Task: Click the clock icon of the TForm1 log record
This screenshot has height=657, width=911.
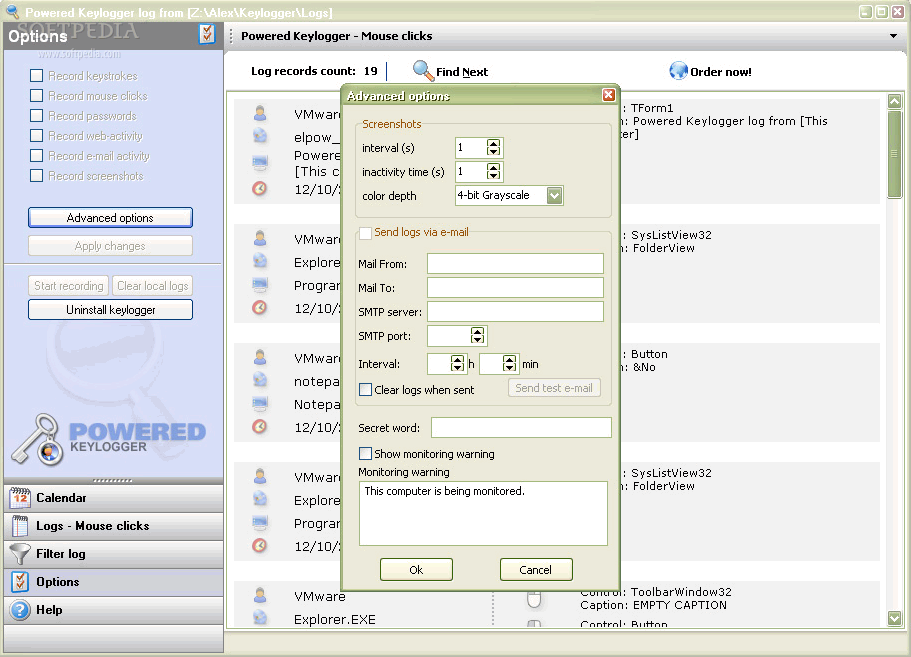Action: tap(260, 188)
